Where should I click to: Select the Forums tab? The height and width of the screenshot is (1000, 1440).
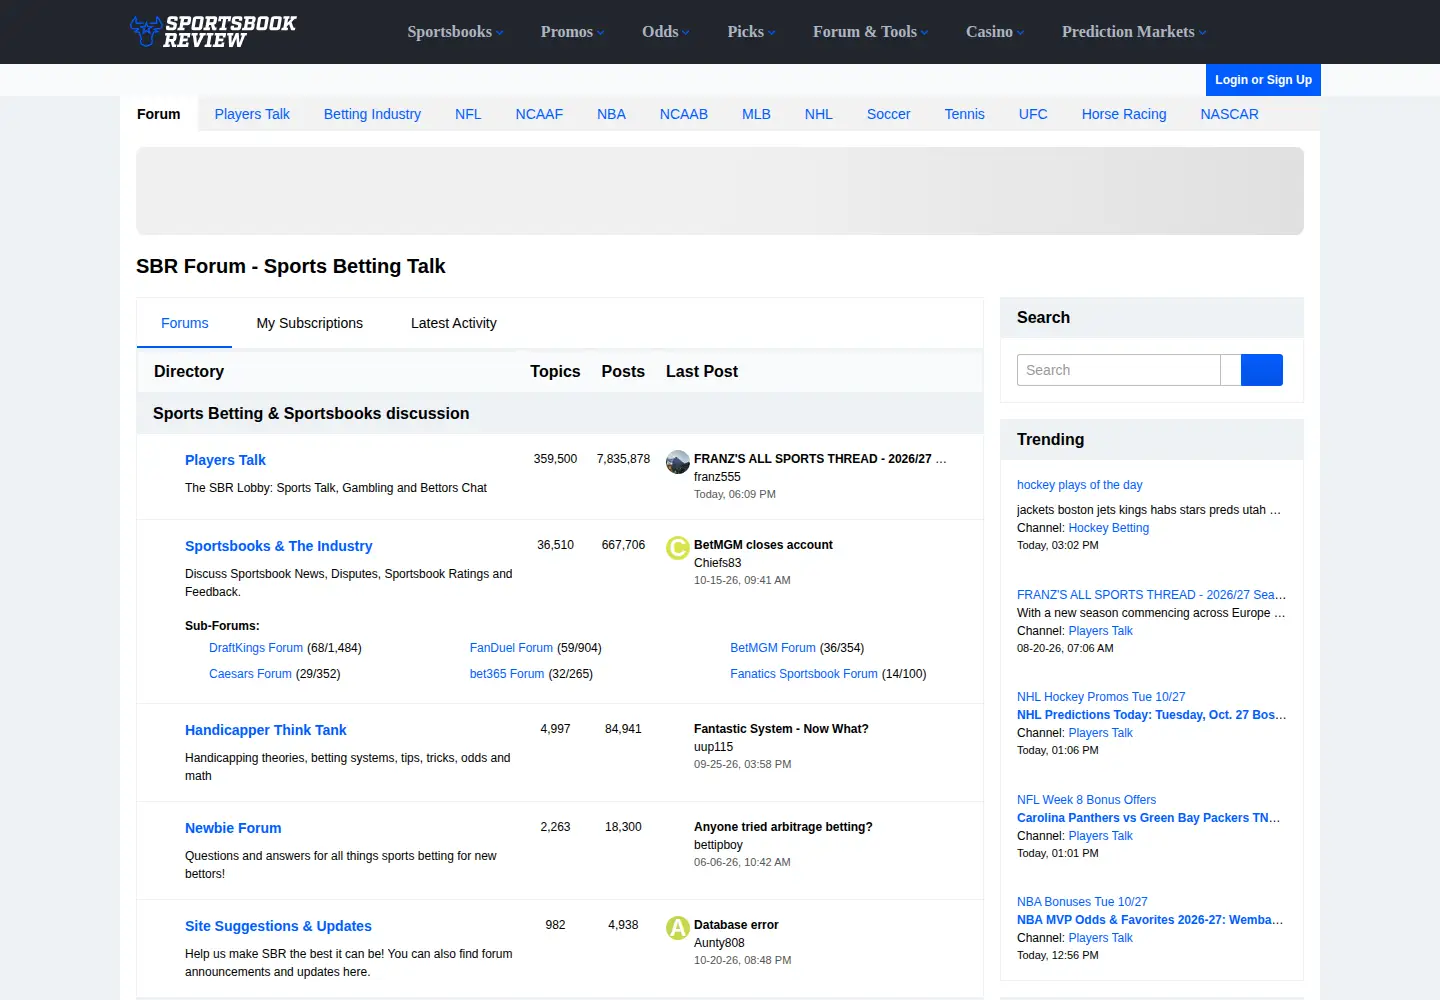(185, 323)
